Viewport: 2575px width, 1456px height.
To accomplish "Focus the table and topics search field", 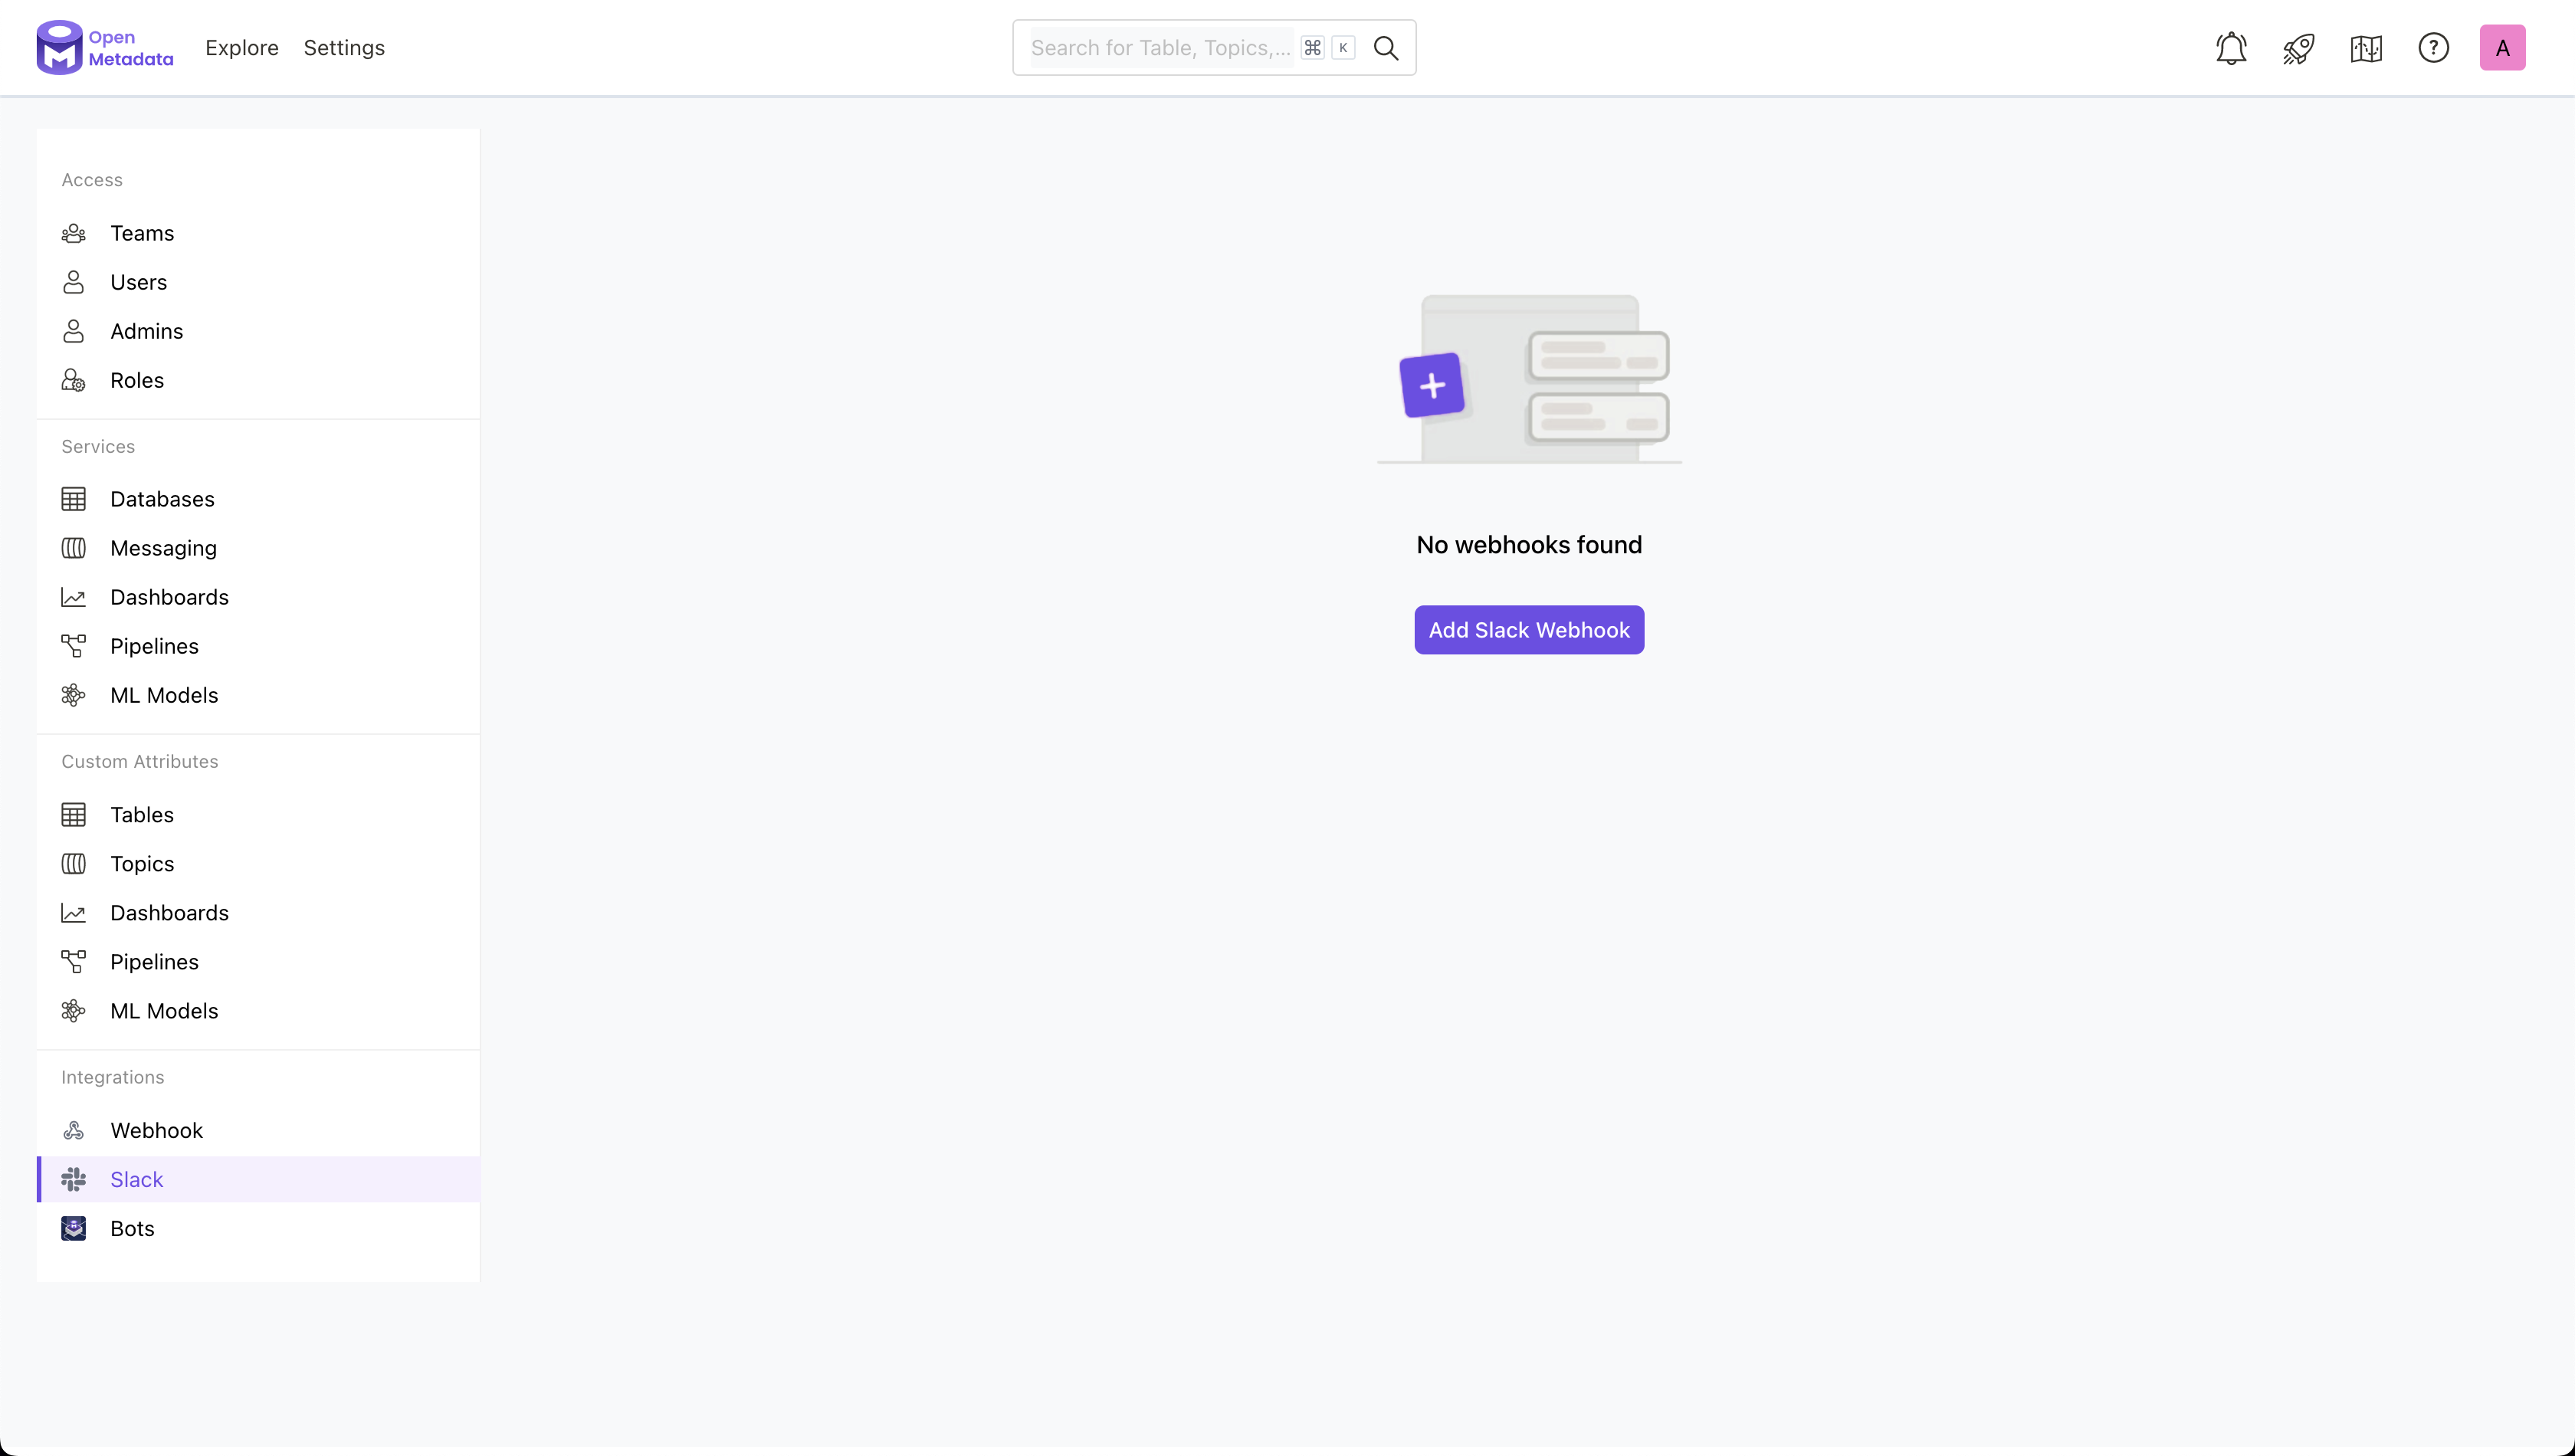I will [1160, 48].
